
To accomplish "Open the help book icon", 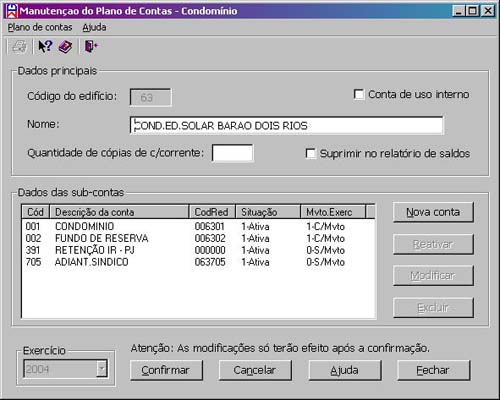I will pyautogui.click(x=65, y=46).
